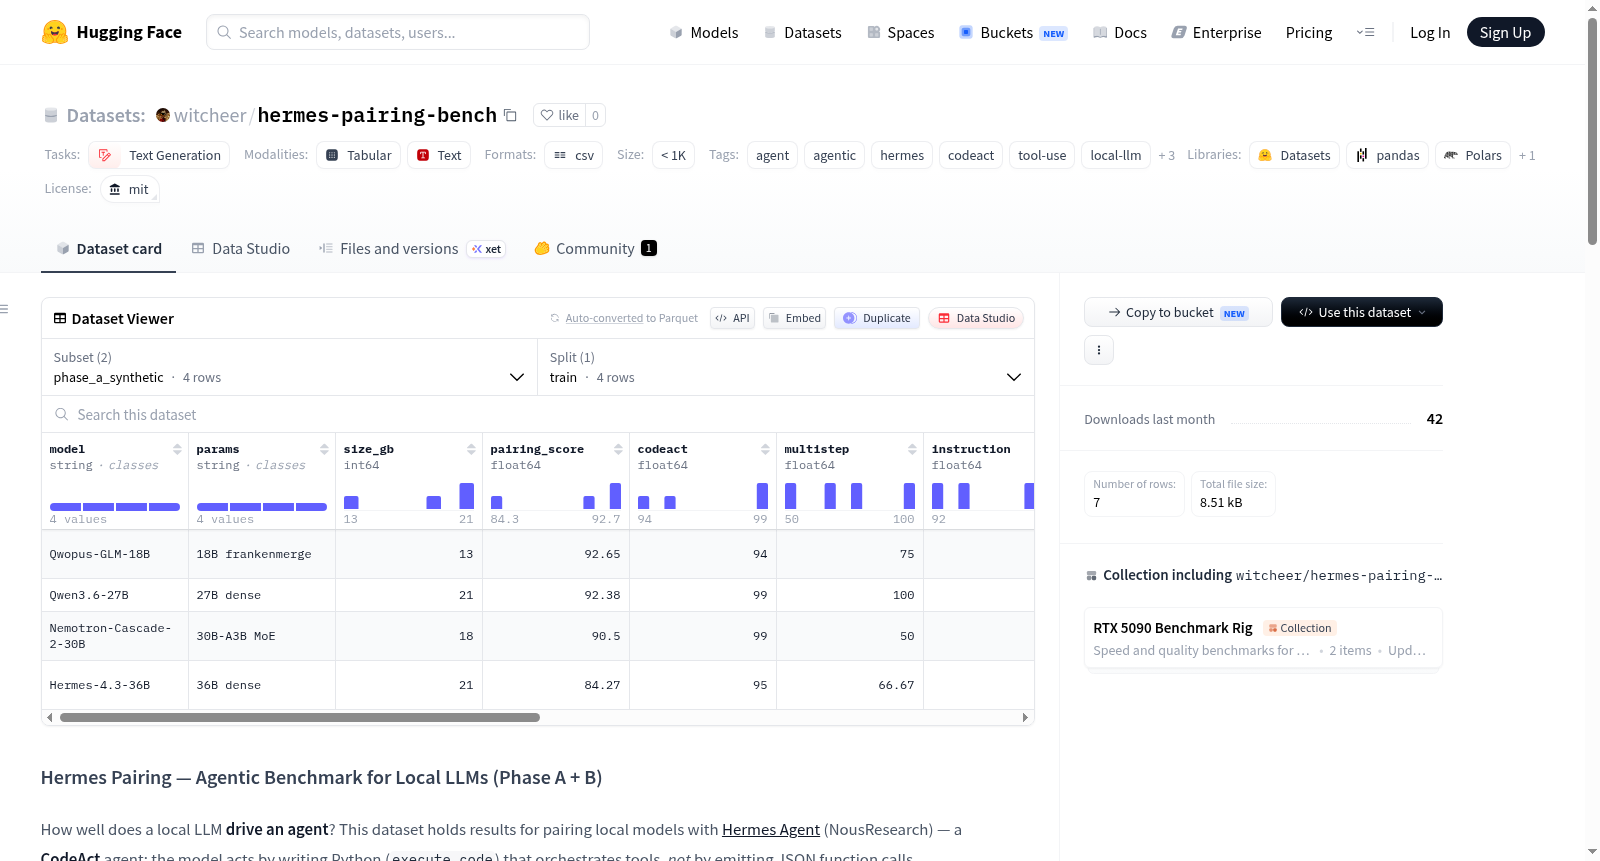Click the Log In link
This screenshot has width=1600, height=861.
[x=1430, y=33]
